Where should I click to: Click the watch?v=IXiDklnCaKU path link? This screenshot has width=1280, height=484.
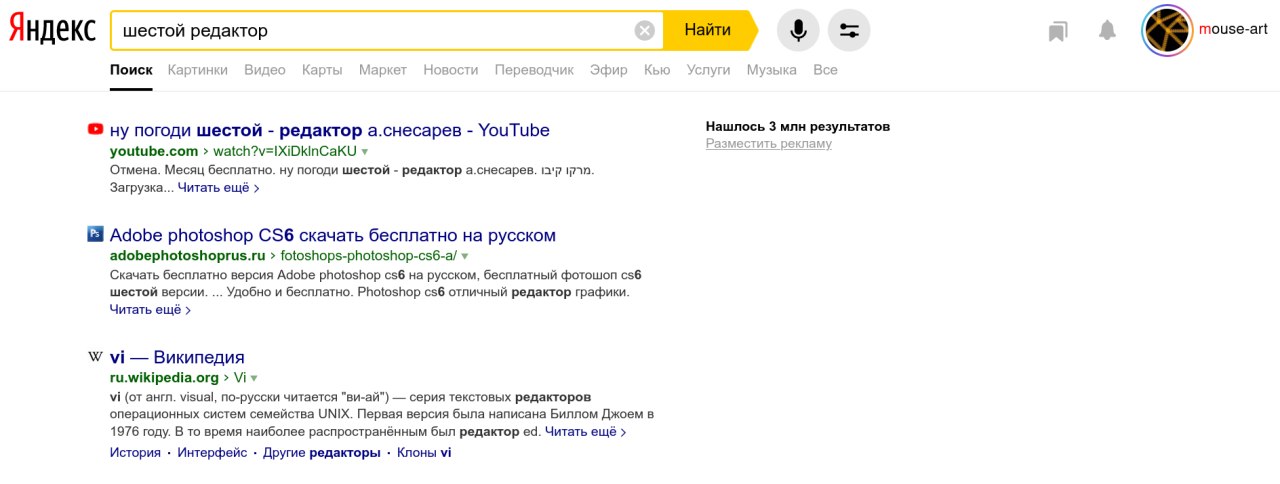[285, 152]
